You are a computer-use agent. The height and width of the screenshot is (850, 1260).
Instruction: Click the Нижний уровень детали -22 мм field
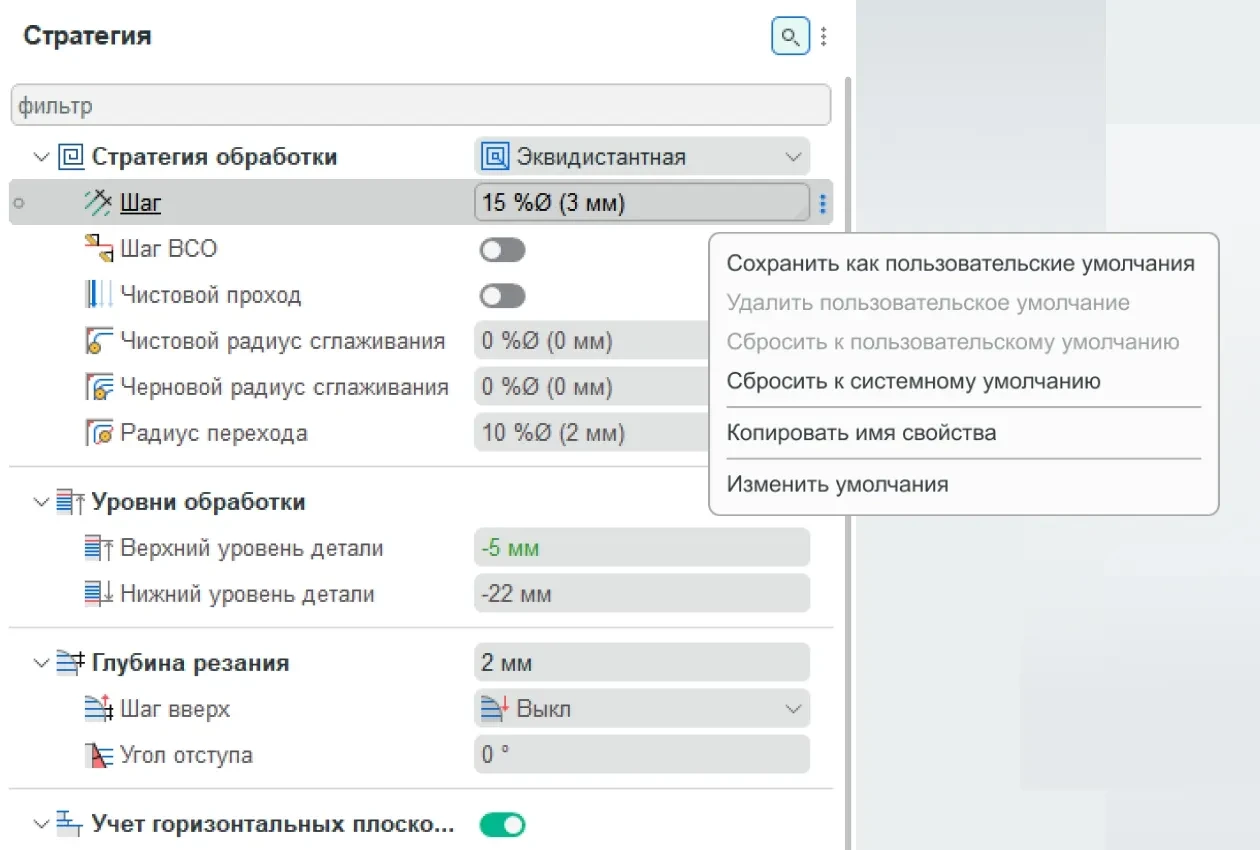pyautogui.click(x=642, y=594)
